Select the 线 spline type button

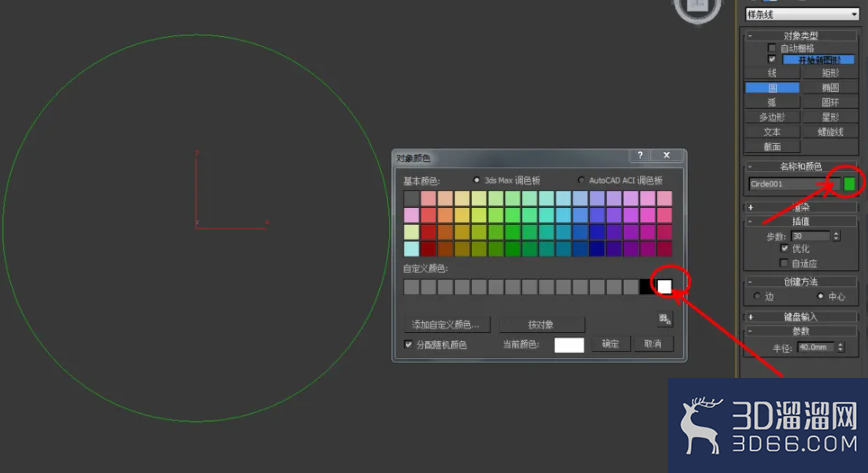pyautogui.click(x=772, y=73)
